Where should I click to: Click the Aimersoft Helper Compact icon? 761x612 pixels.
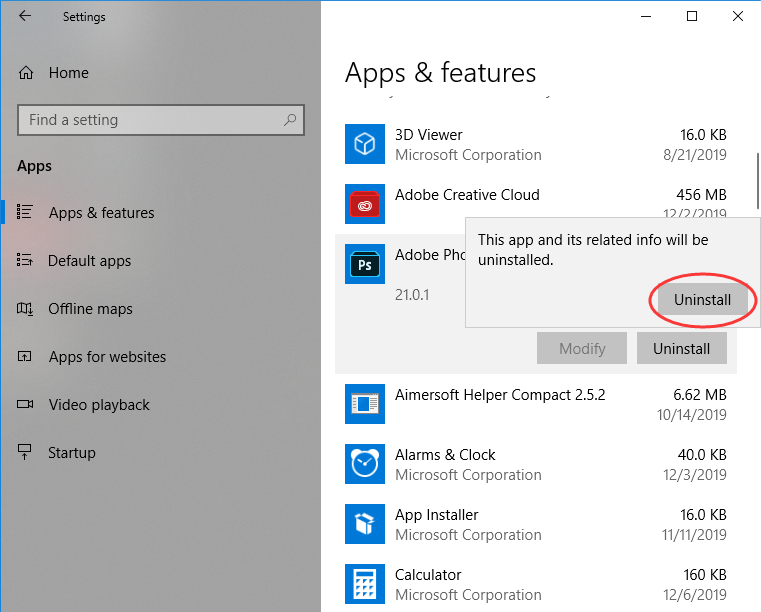(364, 404)
